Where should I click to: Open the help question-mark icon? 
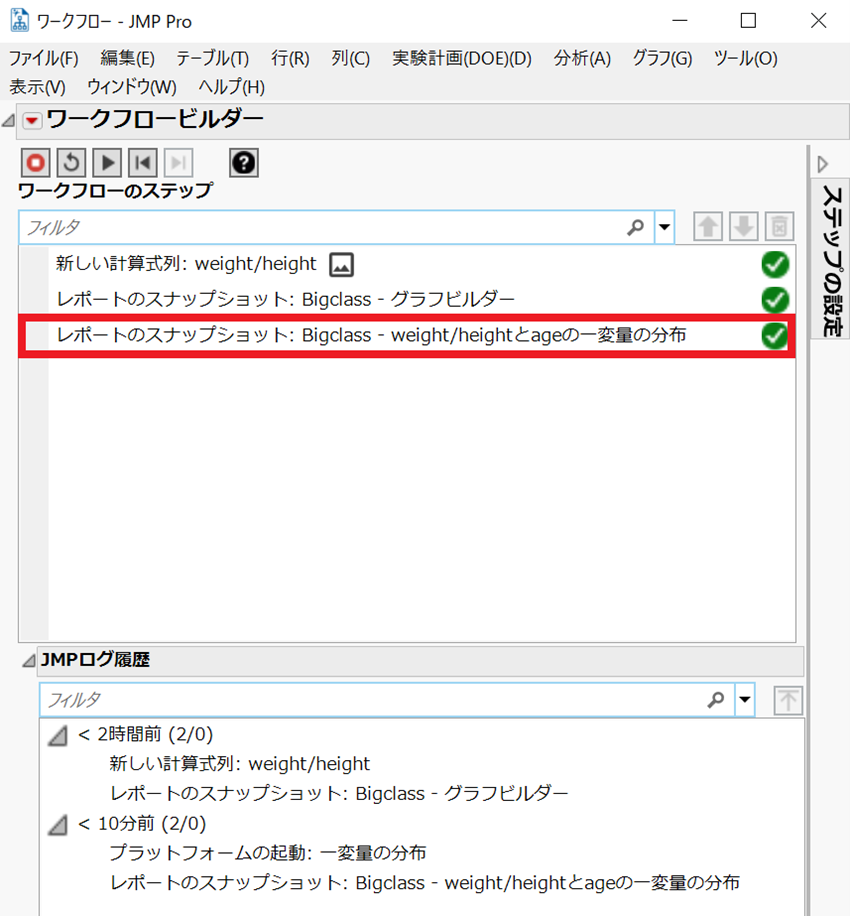tap(244, 162)
